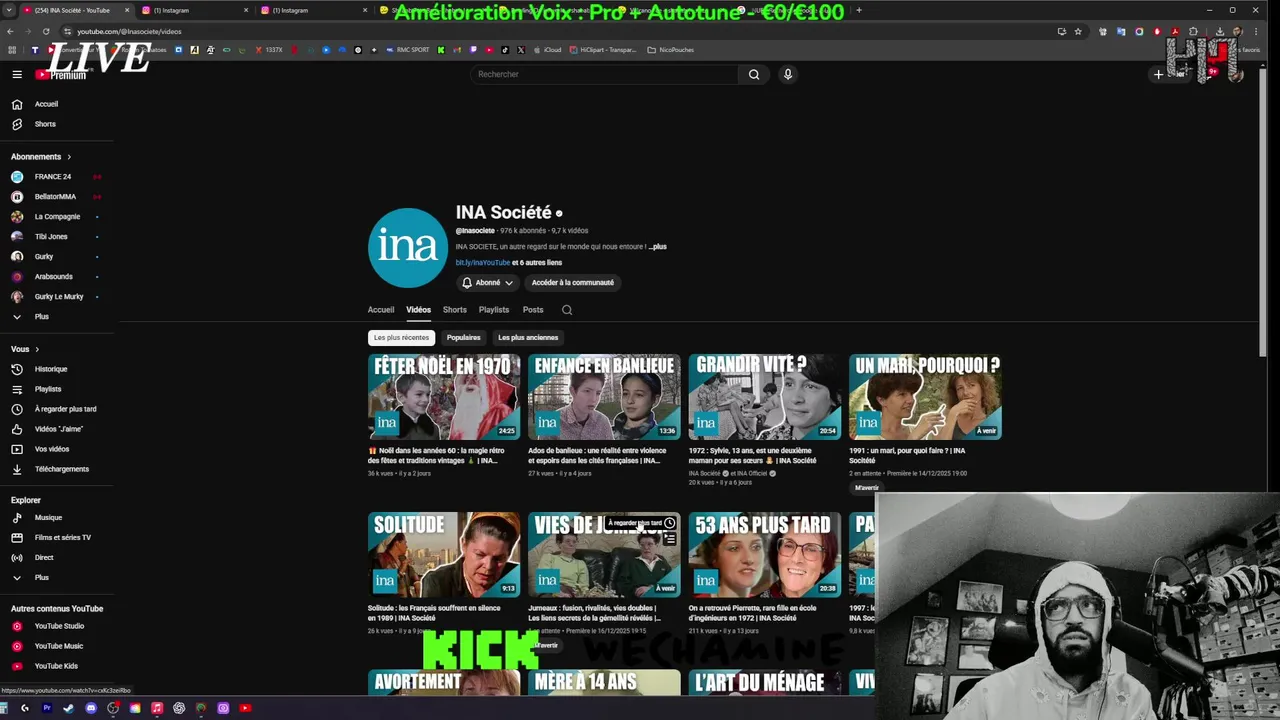The image size is (1280, 720).
Task: Open the YouTube hamburger guide menu
Action: (17, 74)
